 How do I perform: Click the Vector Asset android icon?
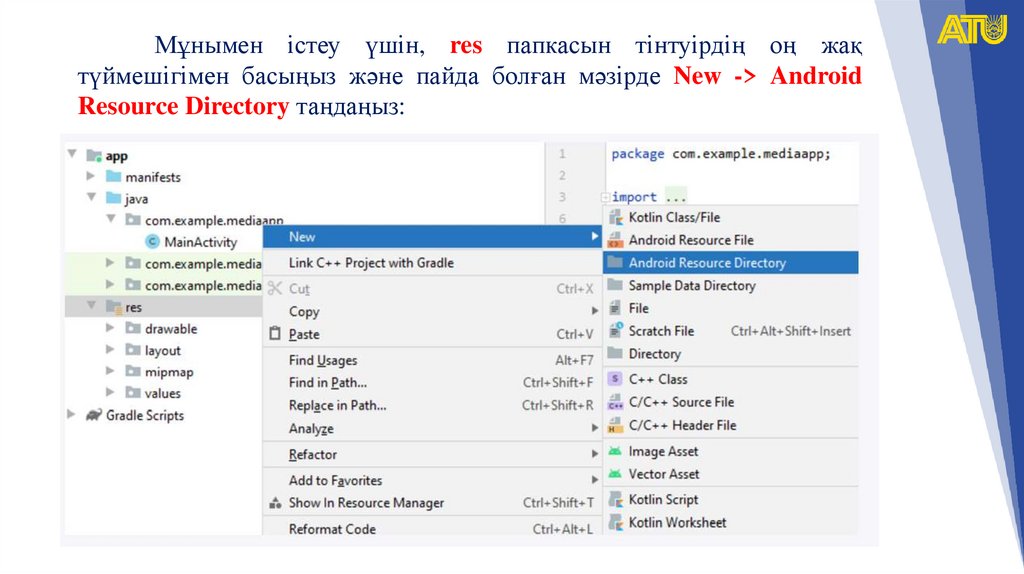coord(615,475)
